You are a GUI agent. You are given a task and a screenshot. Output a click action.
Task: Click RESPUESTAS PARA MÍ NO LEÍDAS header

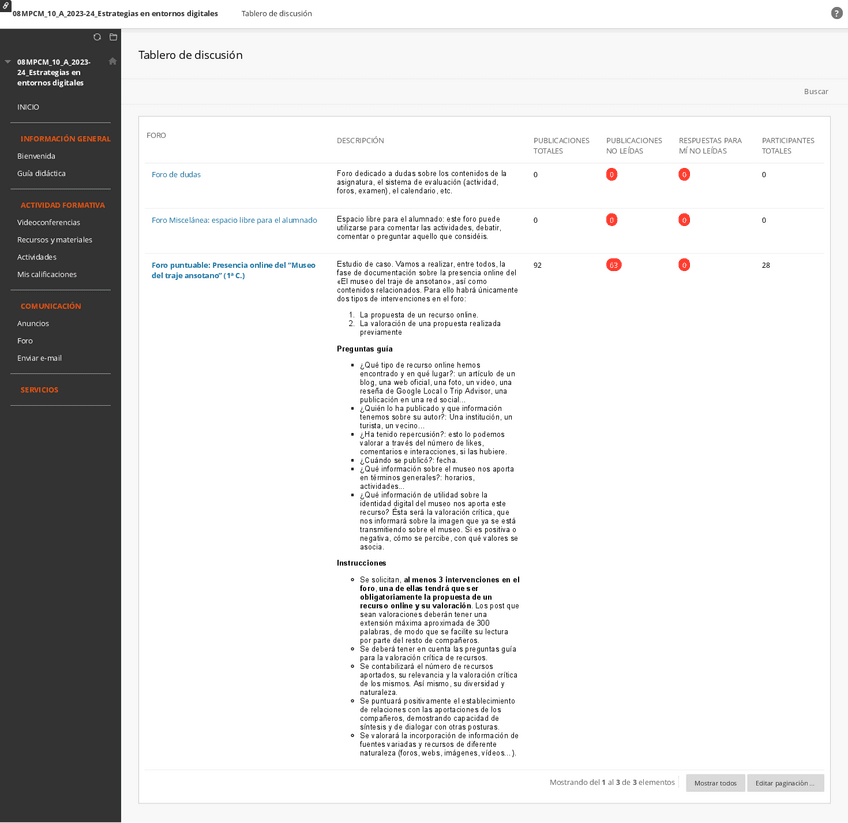710,146
